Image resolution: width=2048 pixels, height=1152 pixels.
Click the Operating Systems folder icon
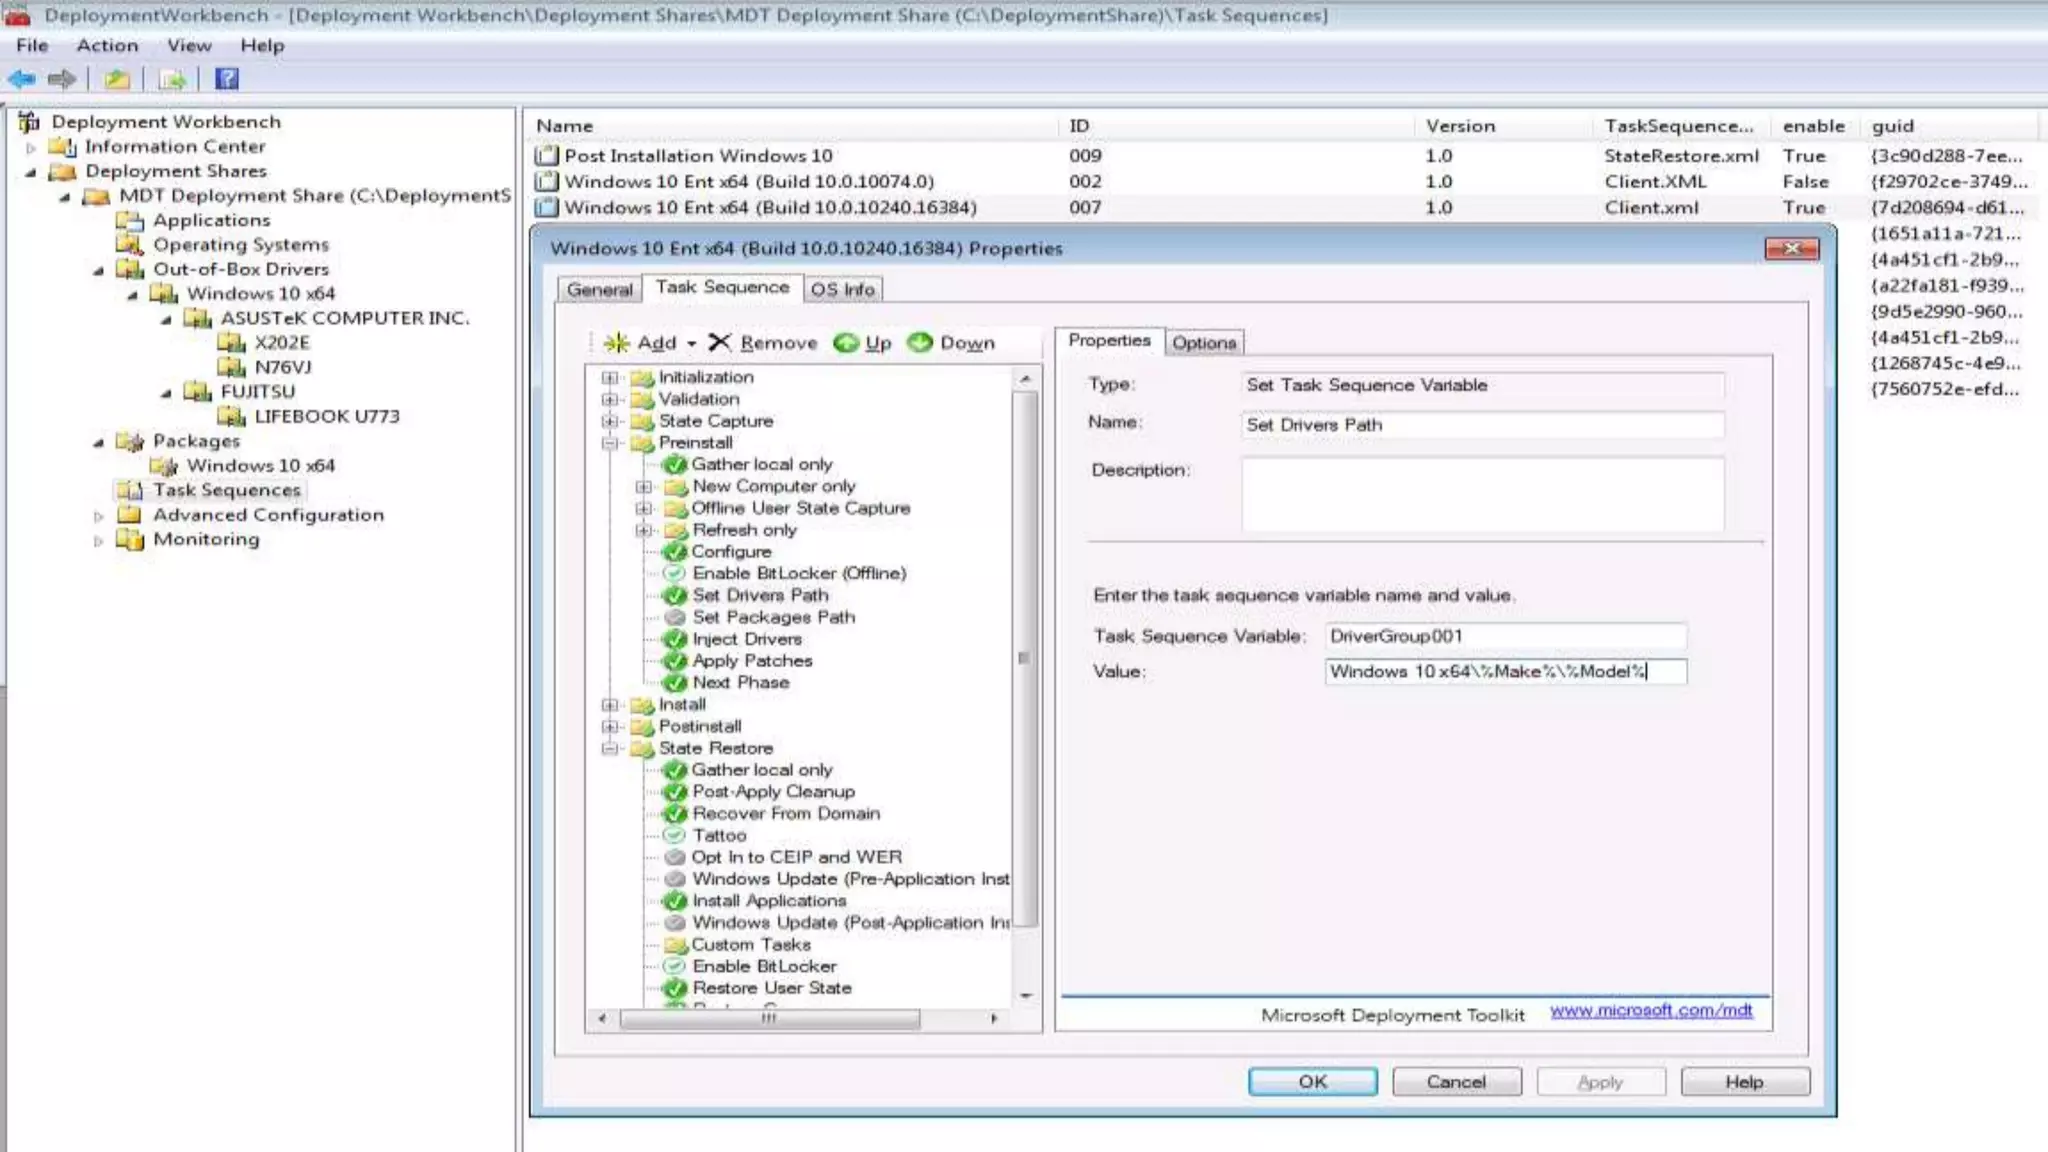[x=129, y=245]
